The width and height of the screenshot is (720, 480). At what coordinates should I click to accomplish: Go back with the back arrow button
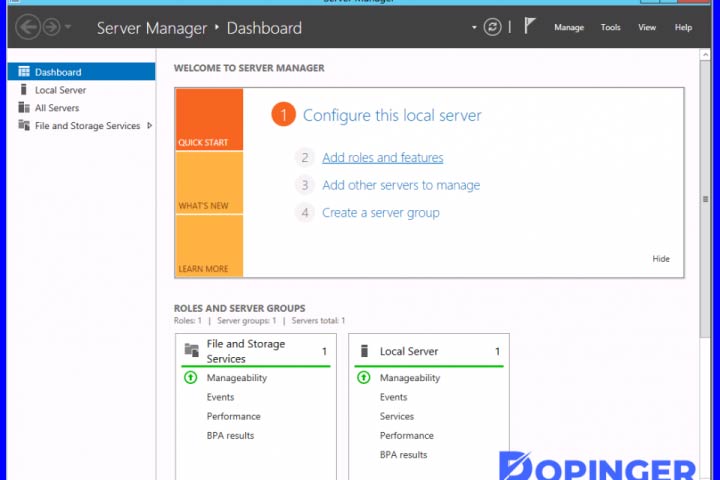pyautogui.click(x=28, y=27)
